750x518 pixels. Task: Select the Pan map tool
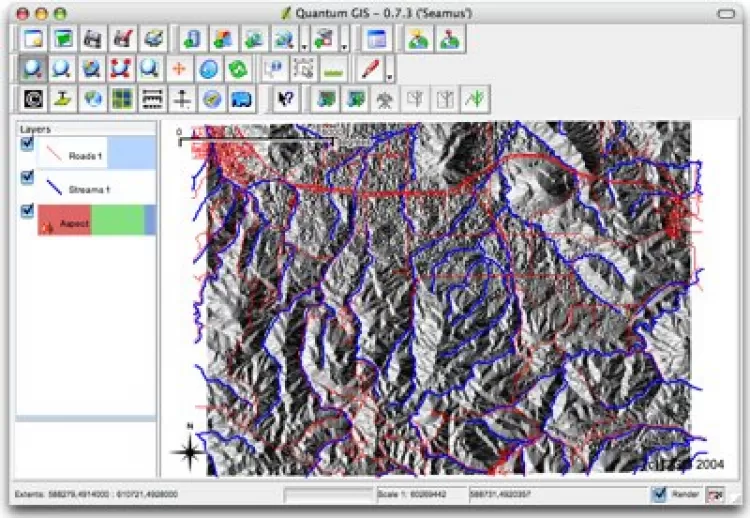tap(179, 69)
